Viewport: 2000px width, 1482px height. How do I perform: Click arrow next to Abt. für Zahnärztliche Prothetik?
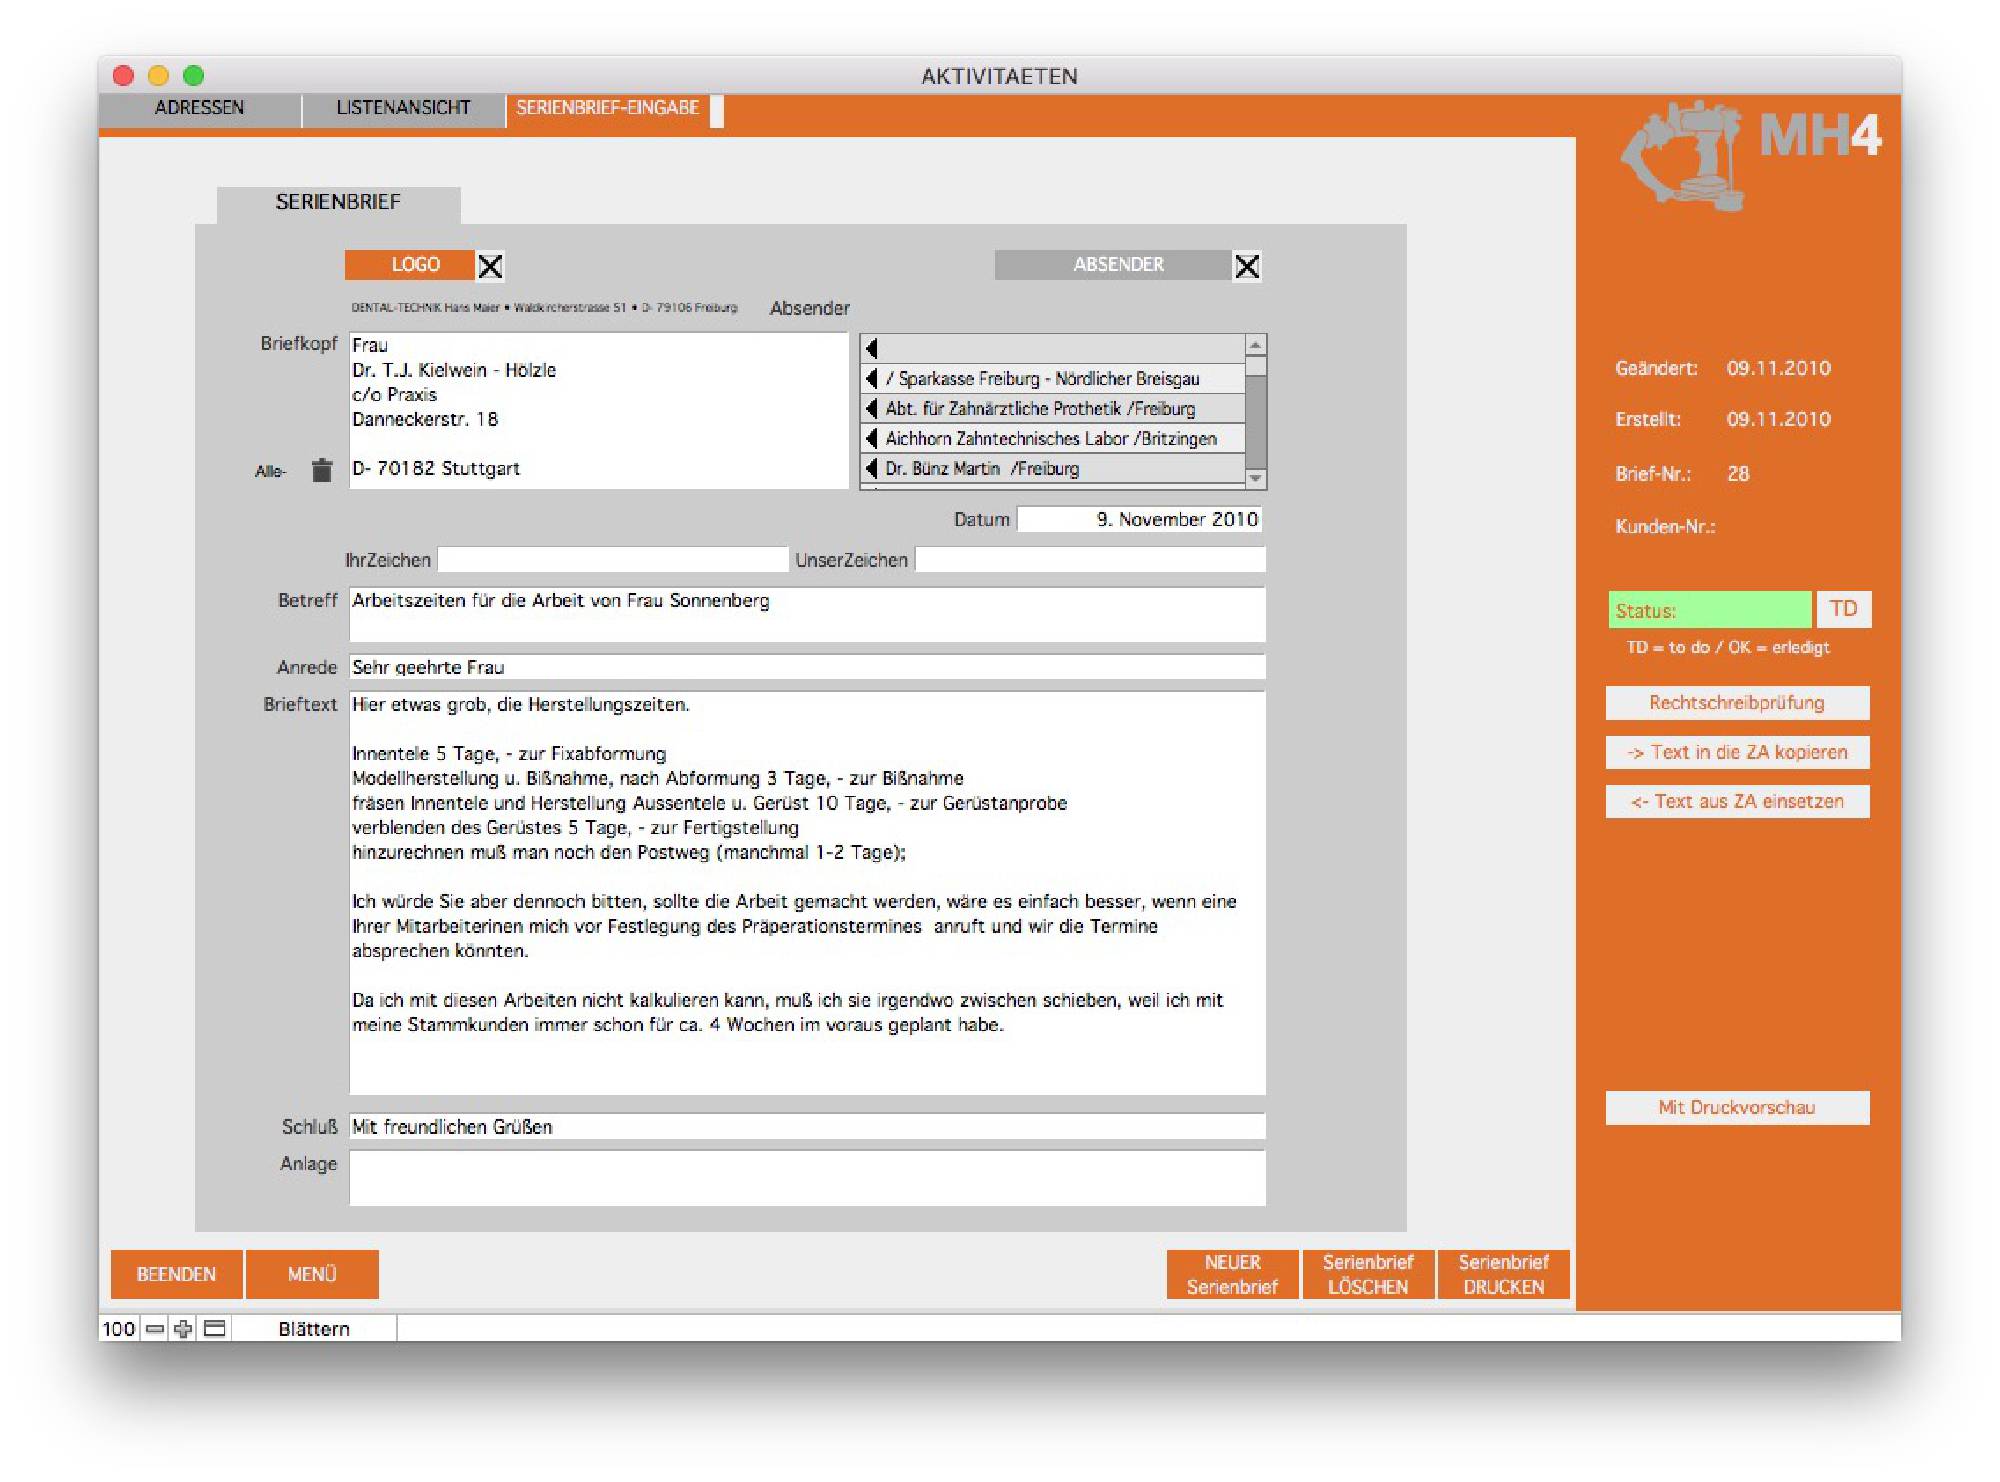point(872,408)
